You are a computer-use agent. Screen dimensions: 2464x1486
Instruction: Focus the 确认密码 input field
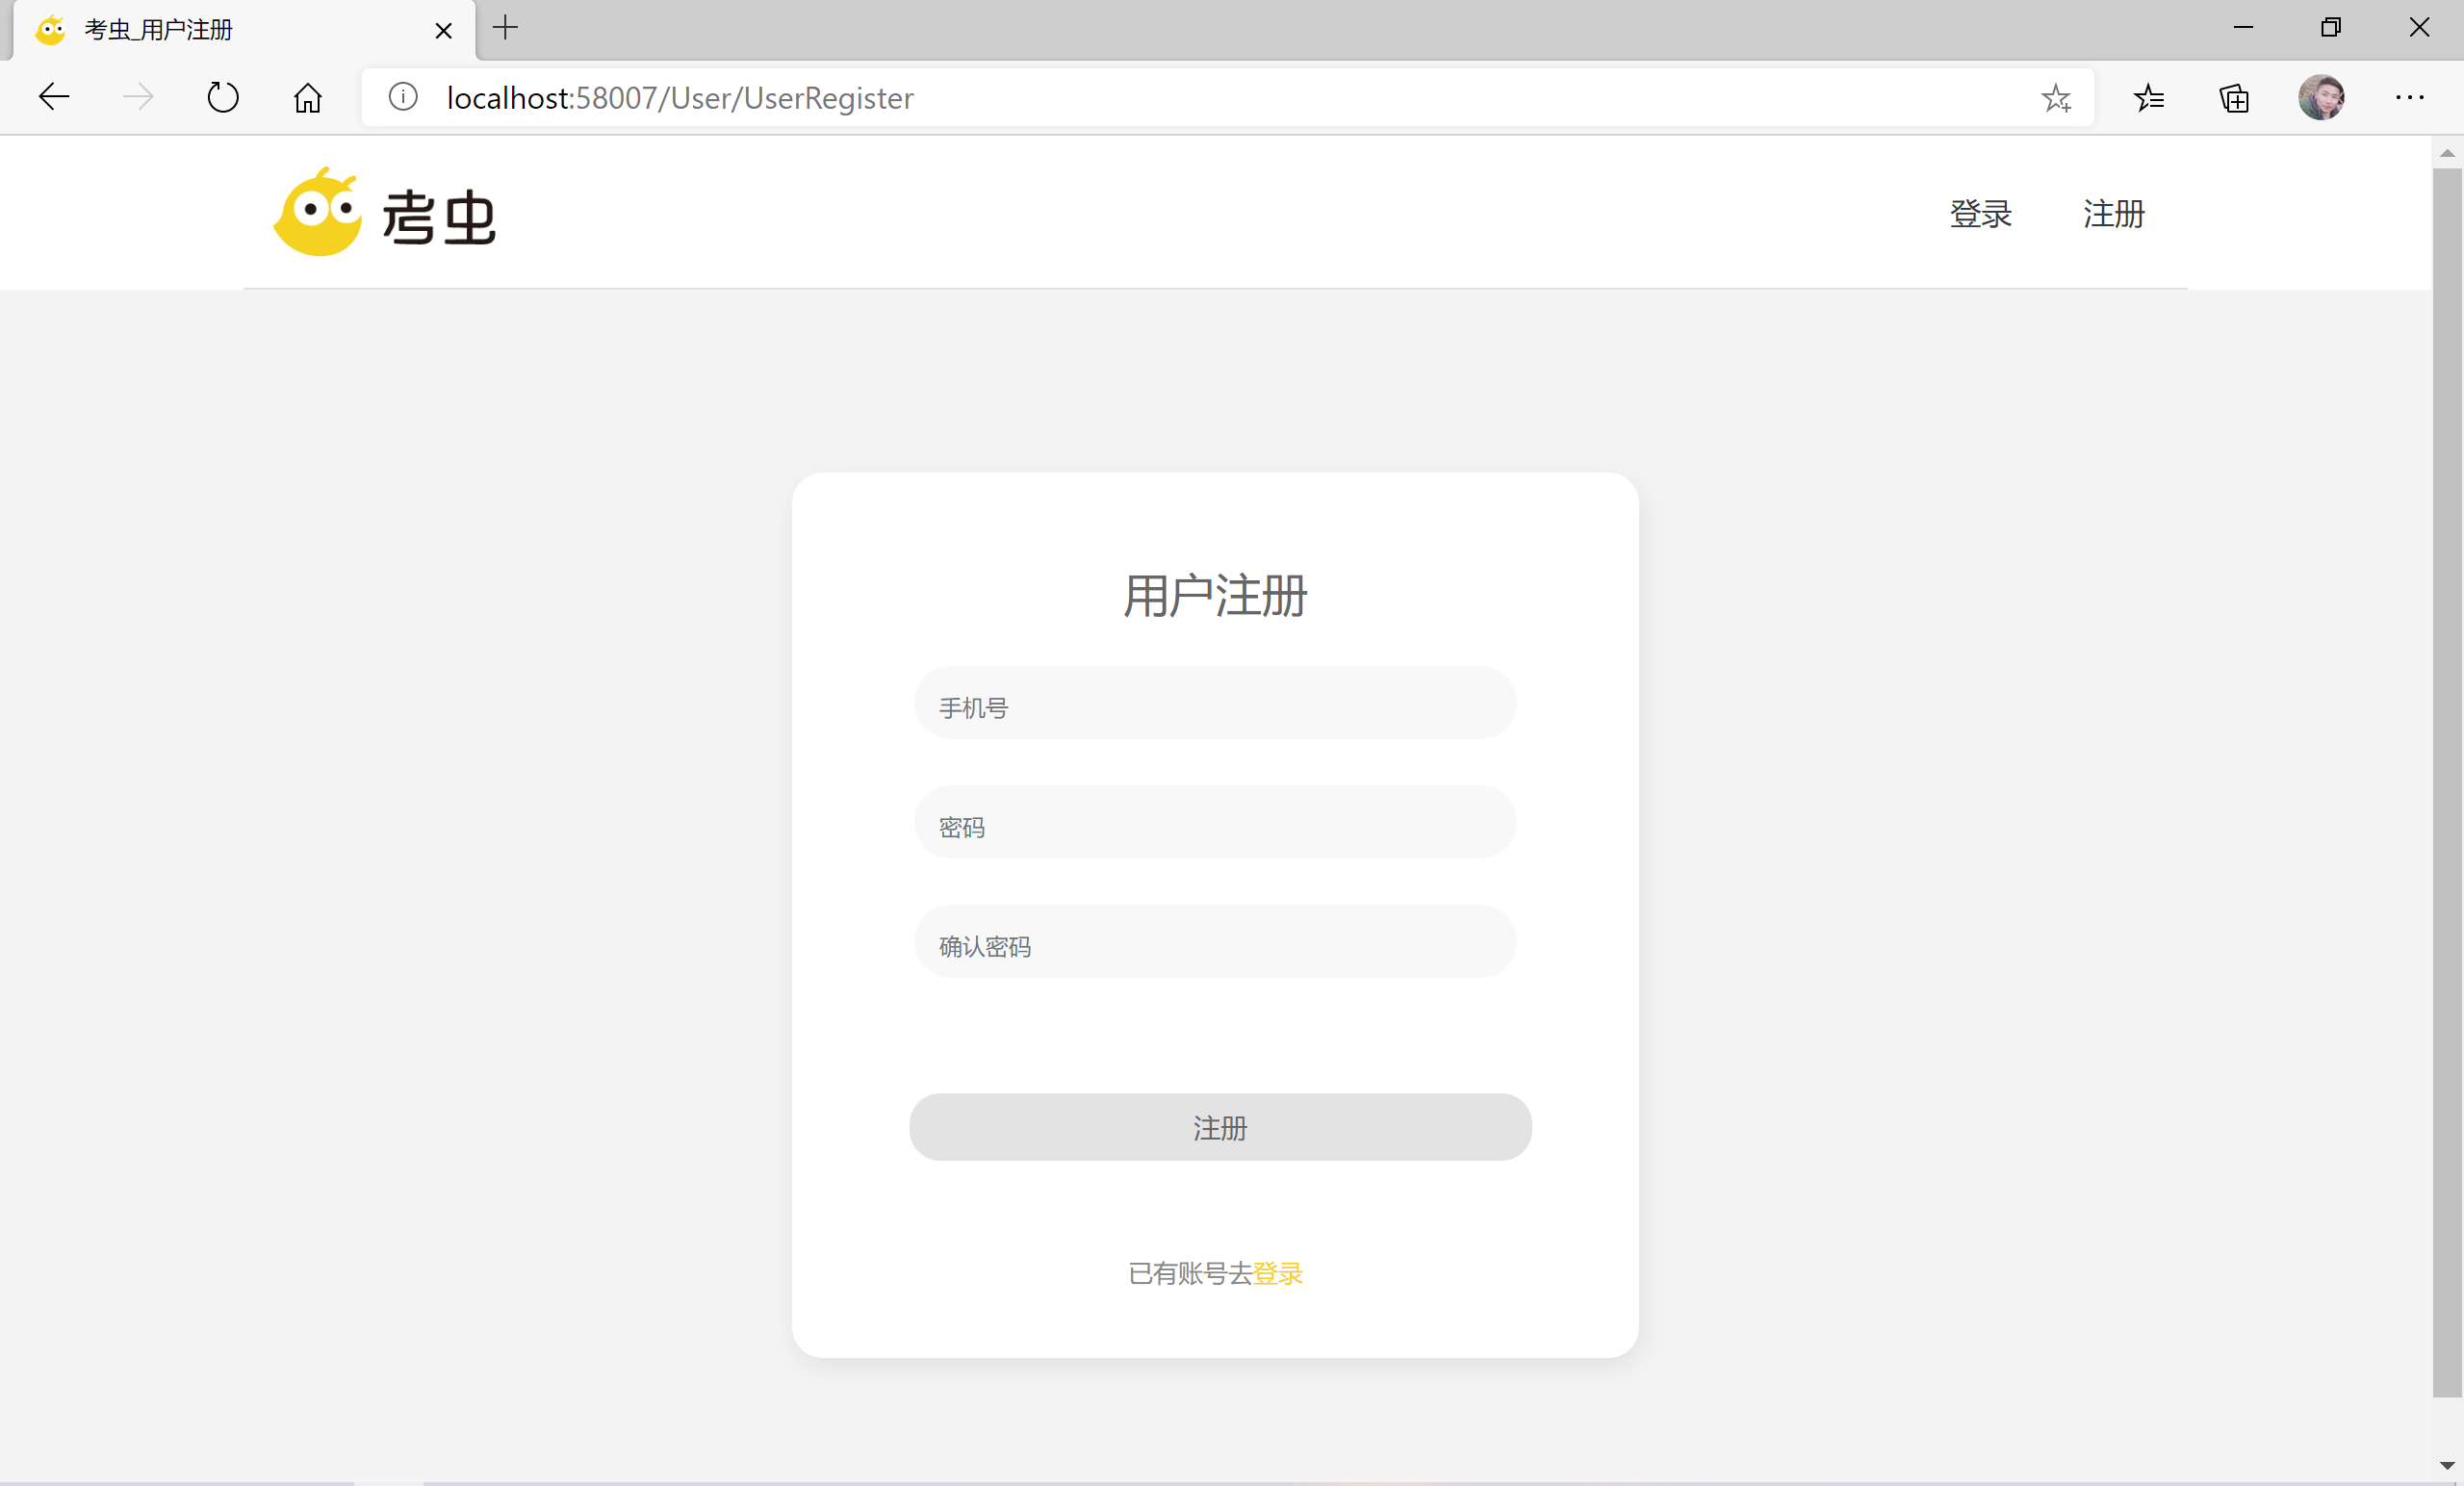tap(1214, 942)
